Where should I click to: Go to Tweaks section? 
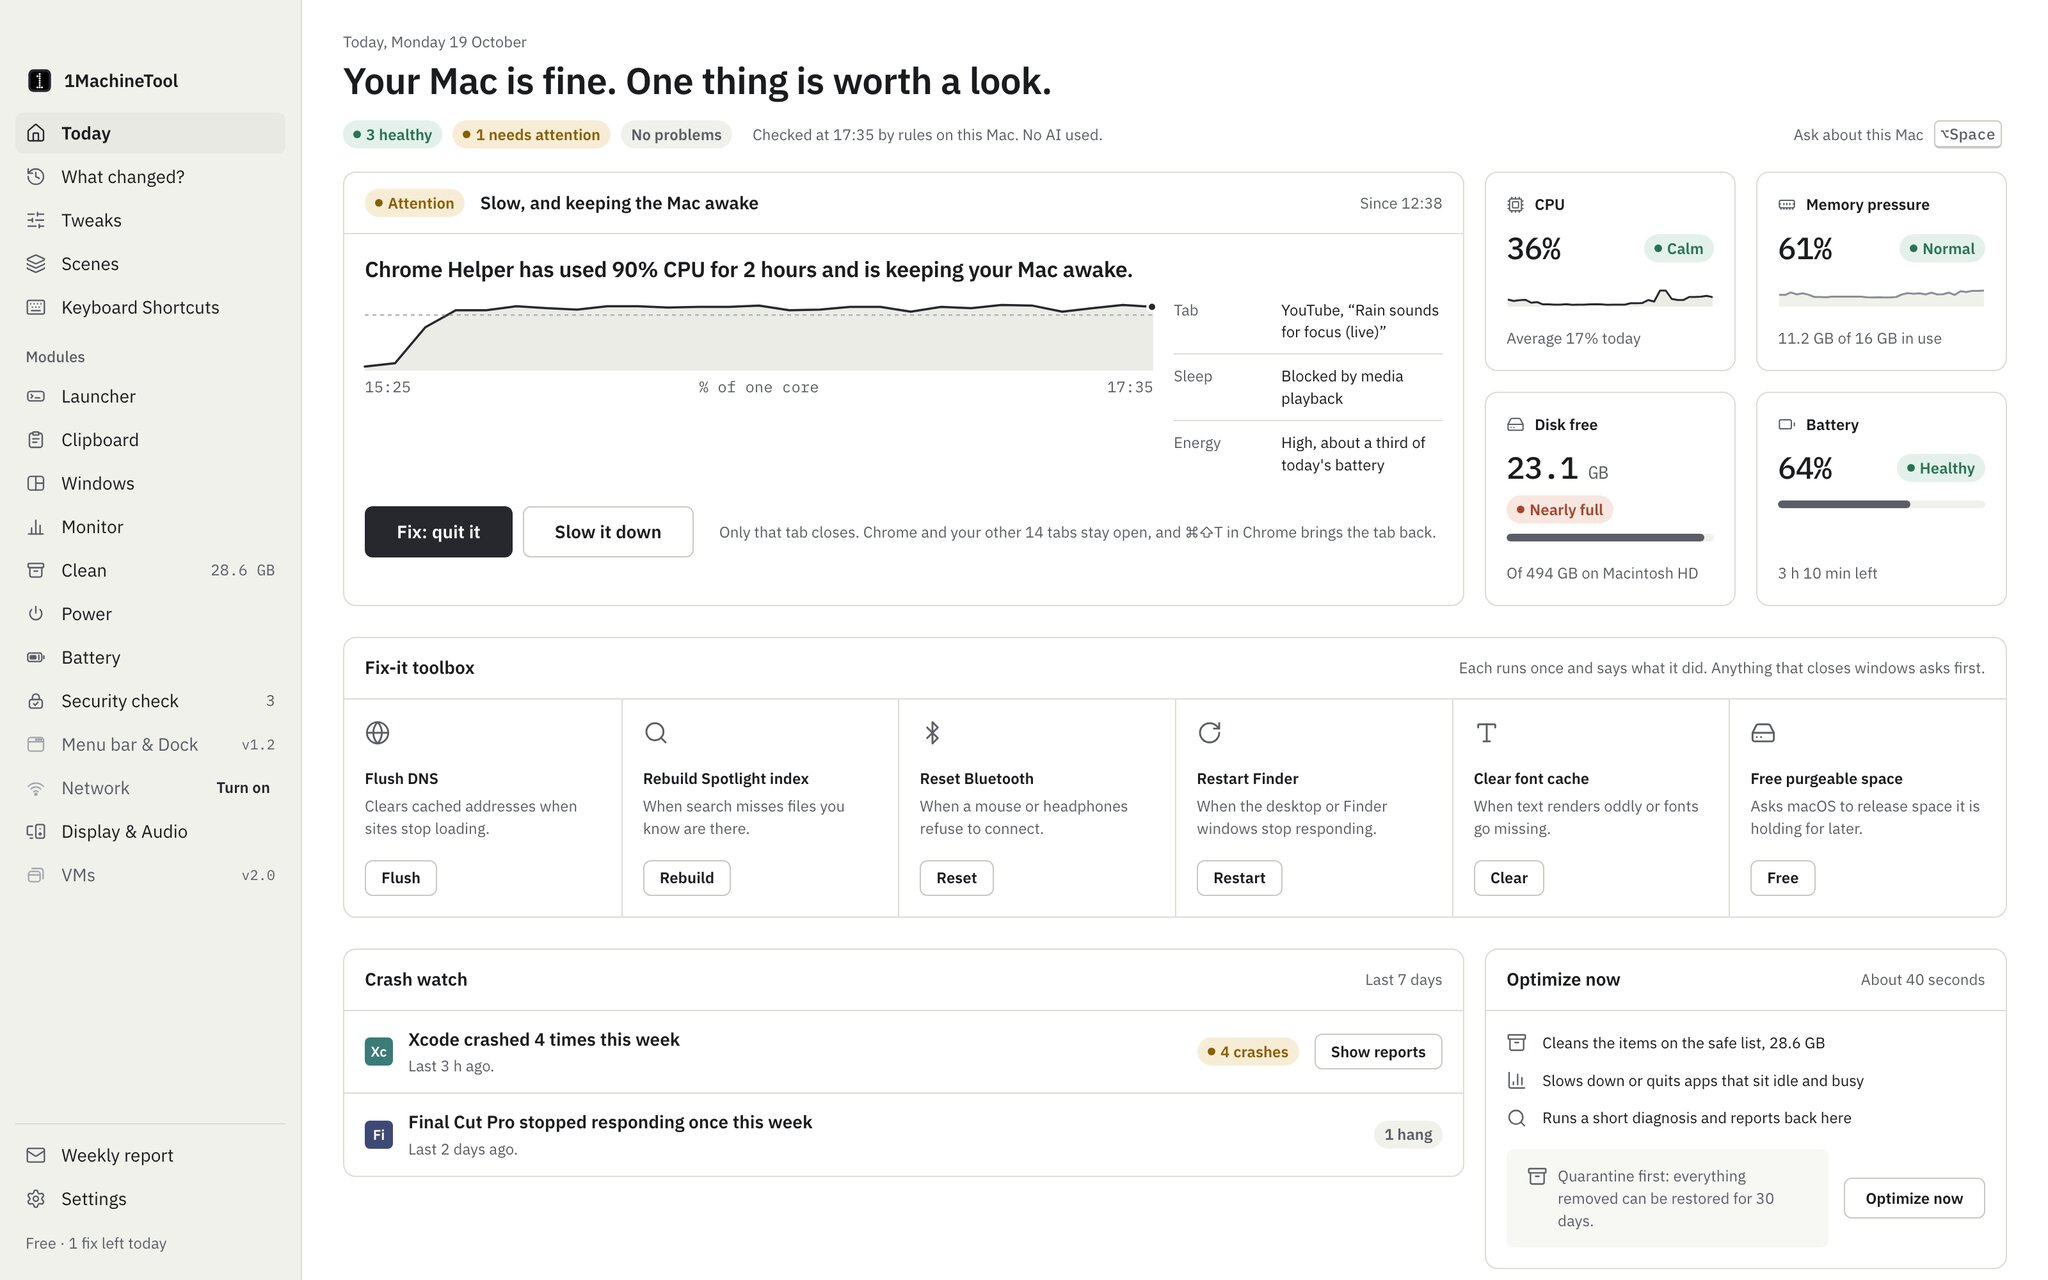[150, 220]
